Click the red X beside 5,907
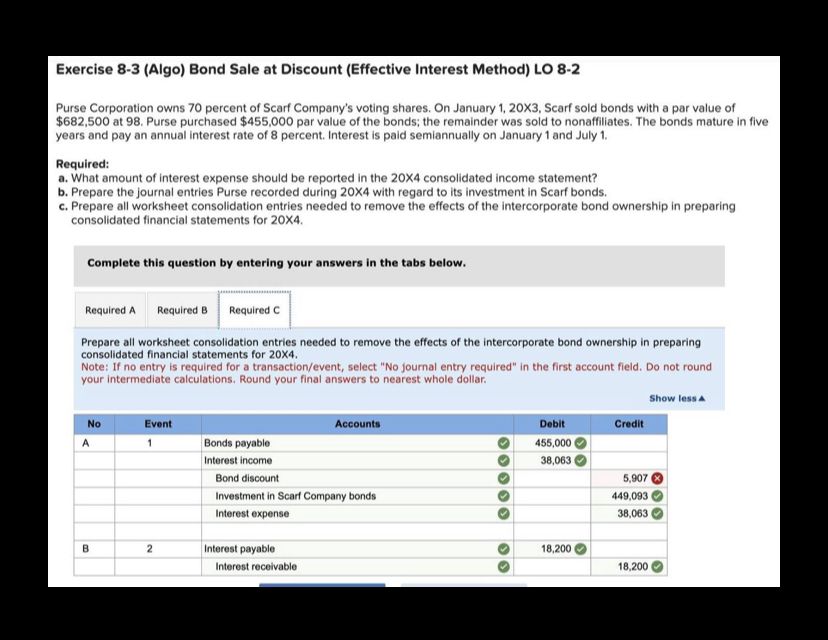Viewport: 828px width, 640px height. [657, 478]
